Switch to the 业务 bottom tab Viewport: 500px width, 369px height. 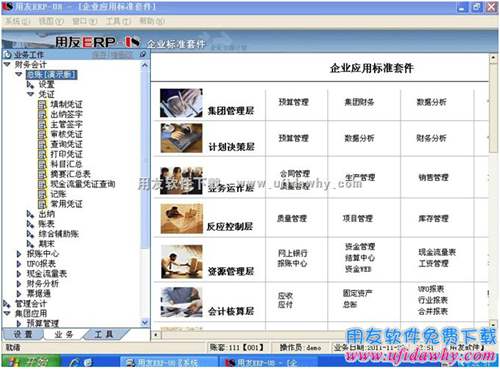pos(63,334)
